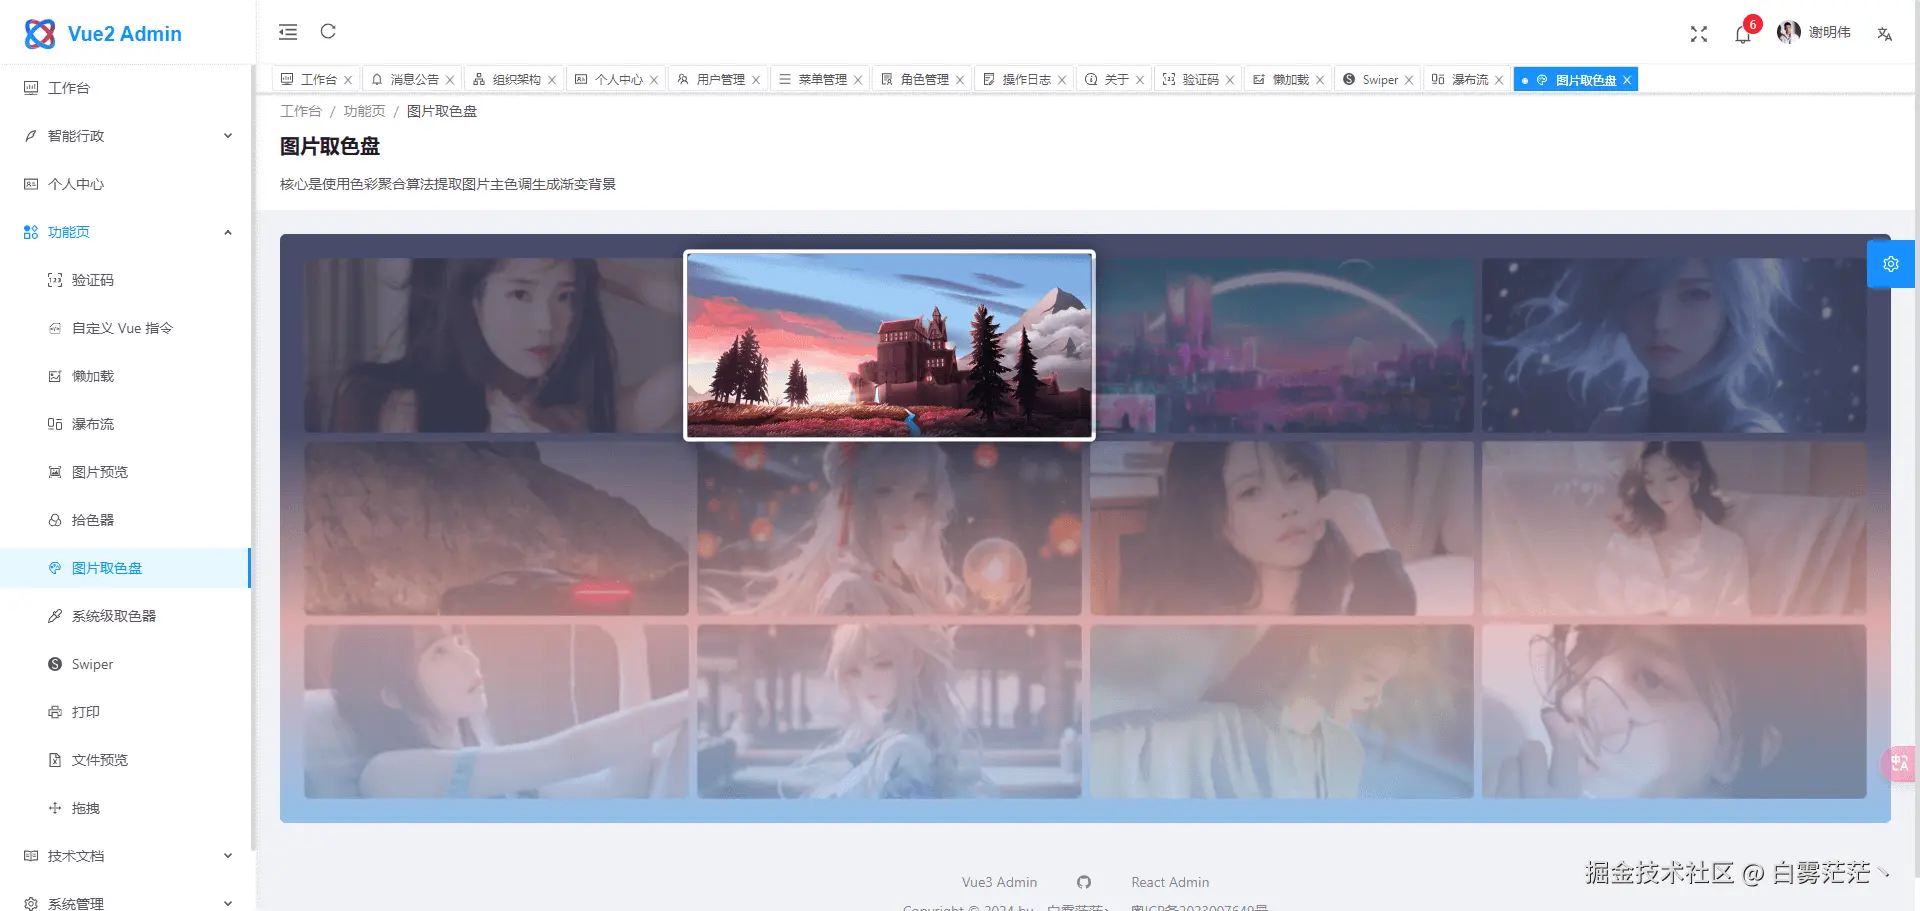The height and width of the screenshot is (911, 1920).
Task: Close the 操作日志 tab
Action: [1062, 80]
